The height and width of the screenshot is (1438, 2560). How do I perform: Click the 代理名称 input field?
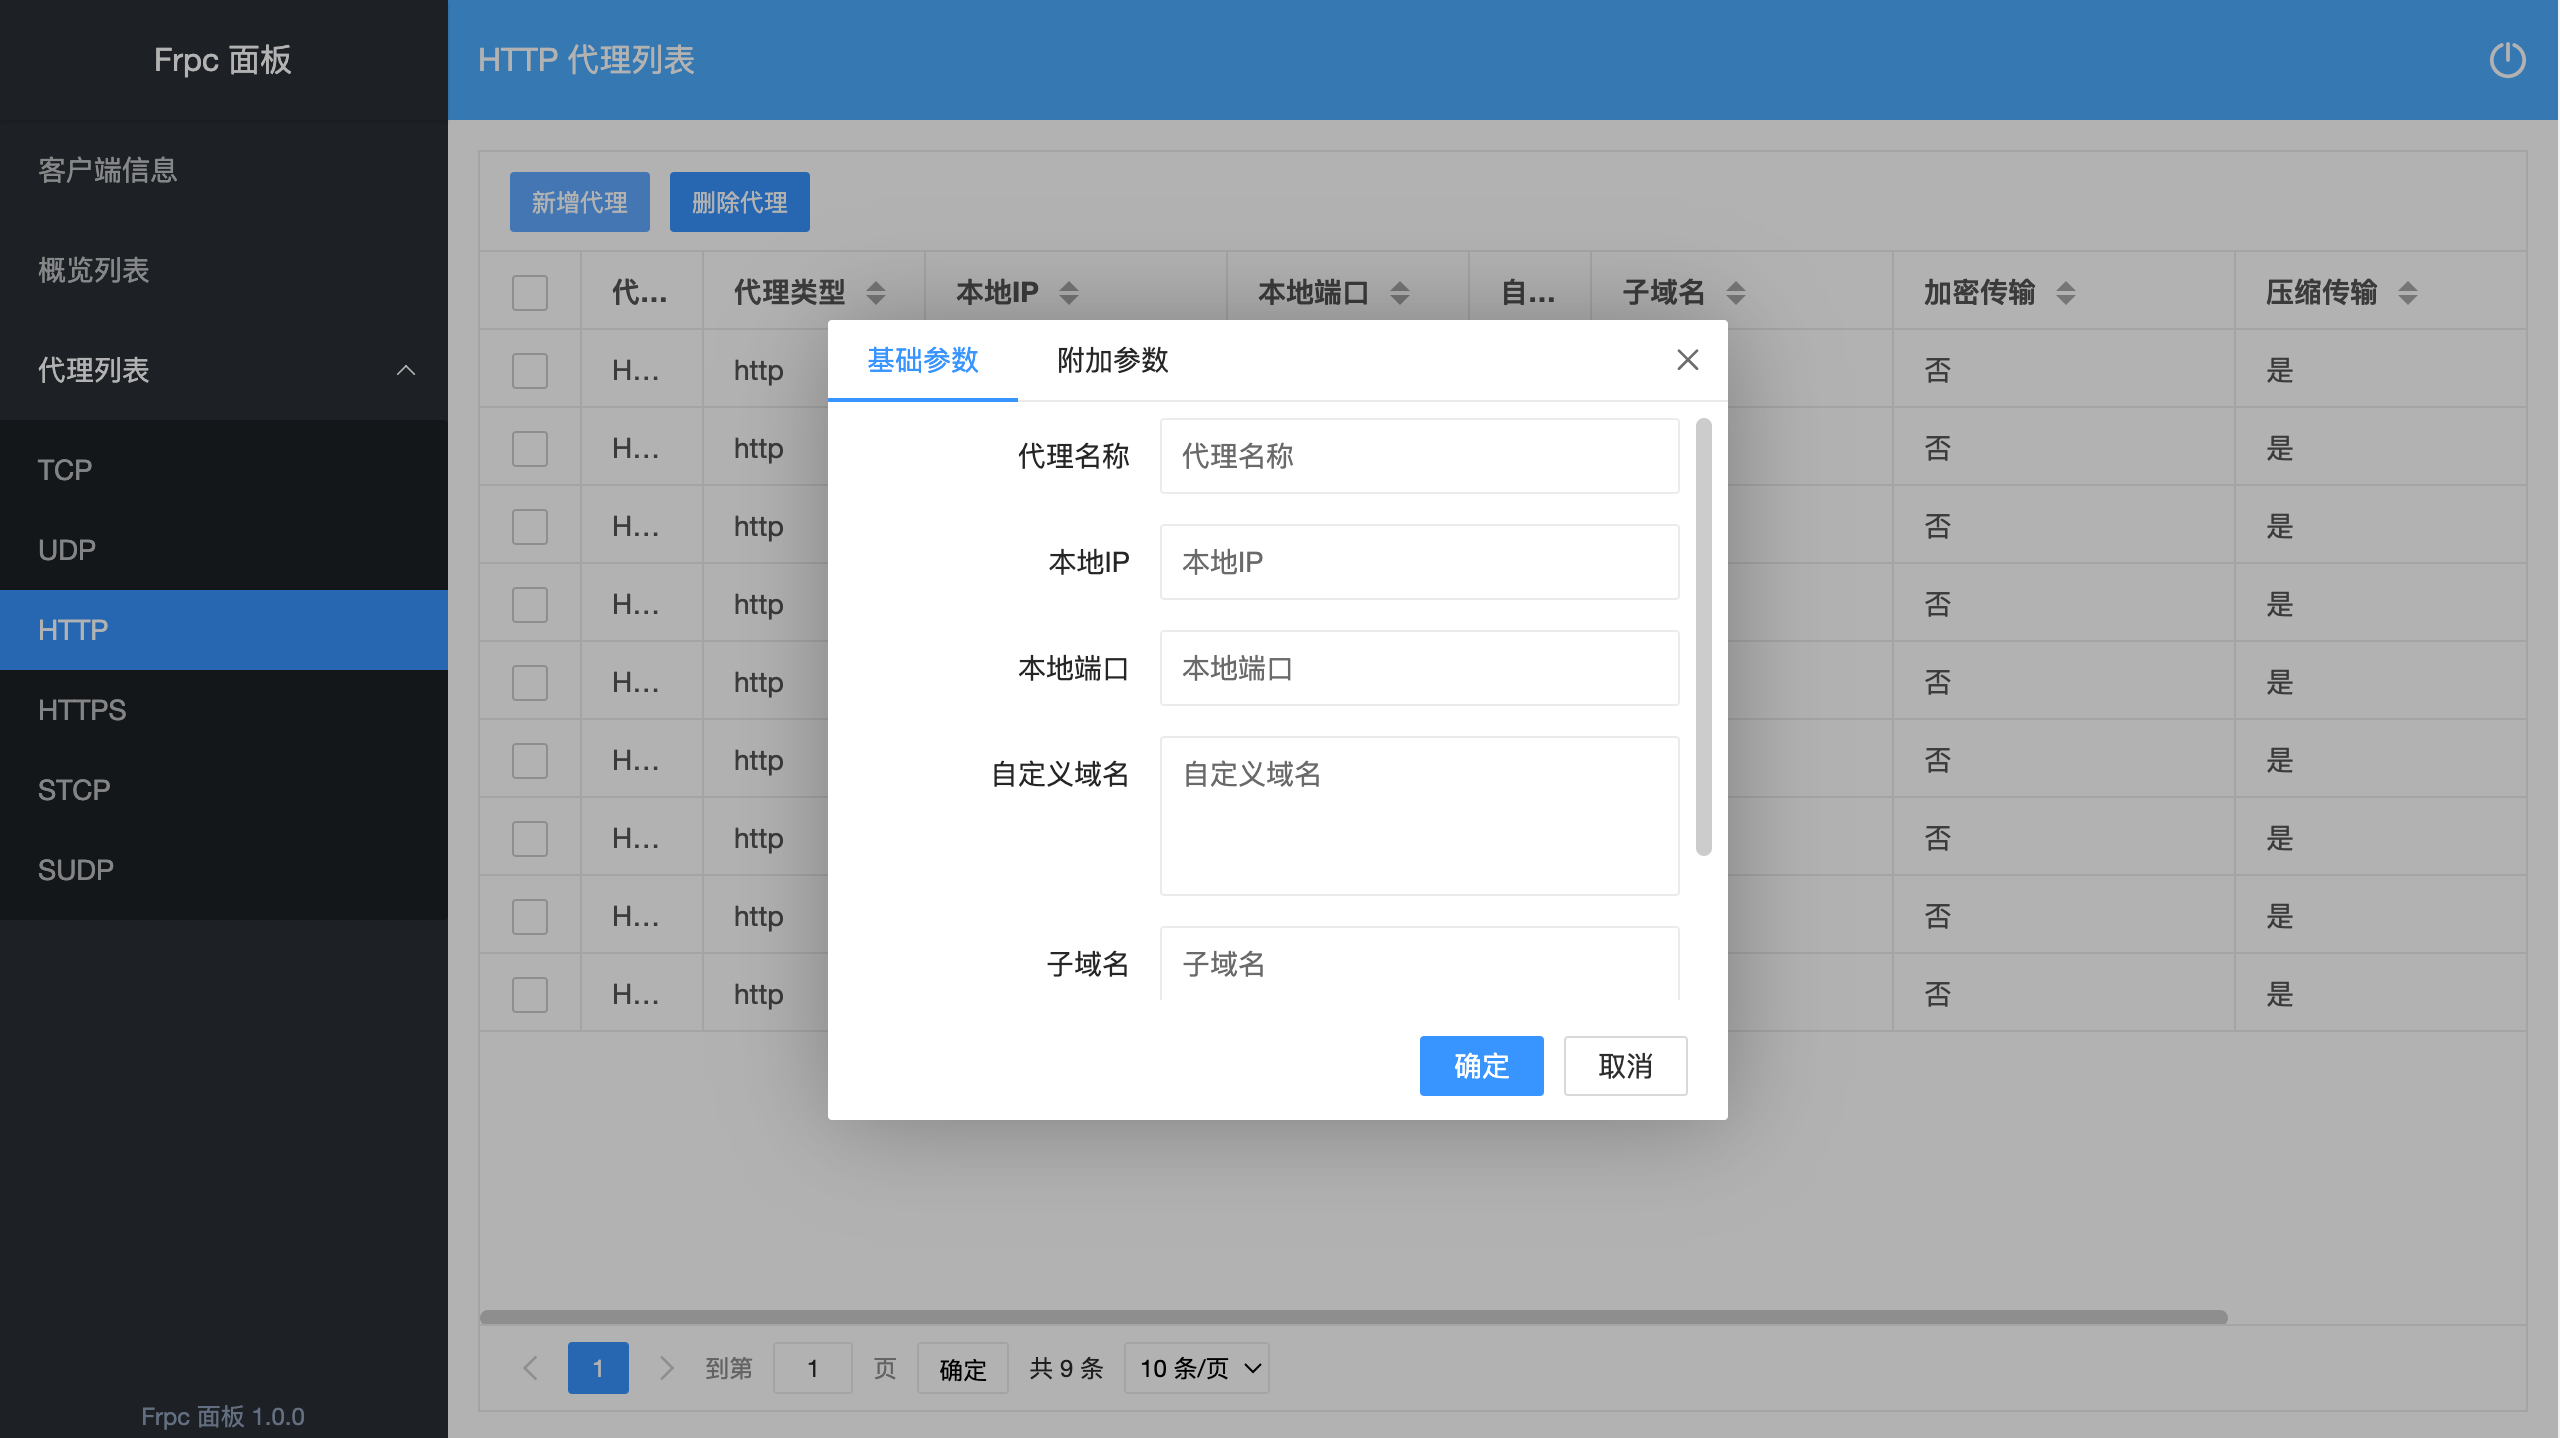1418,456
